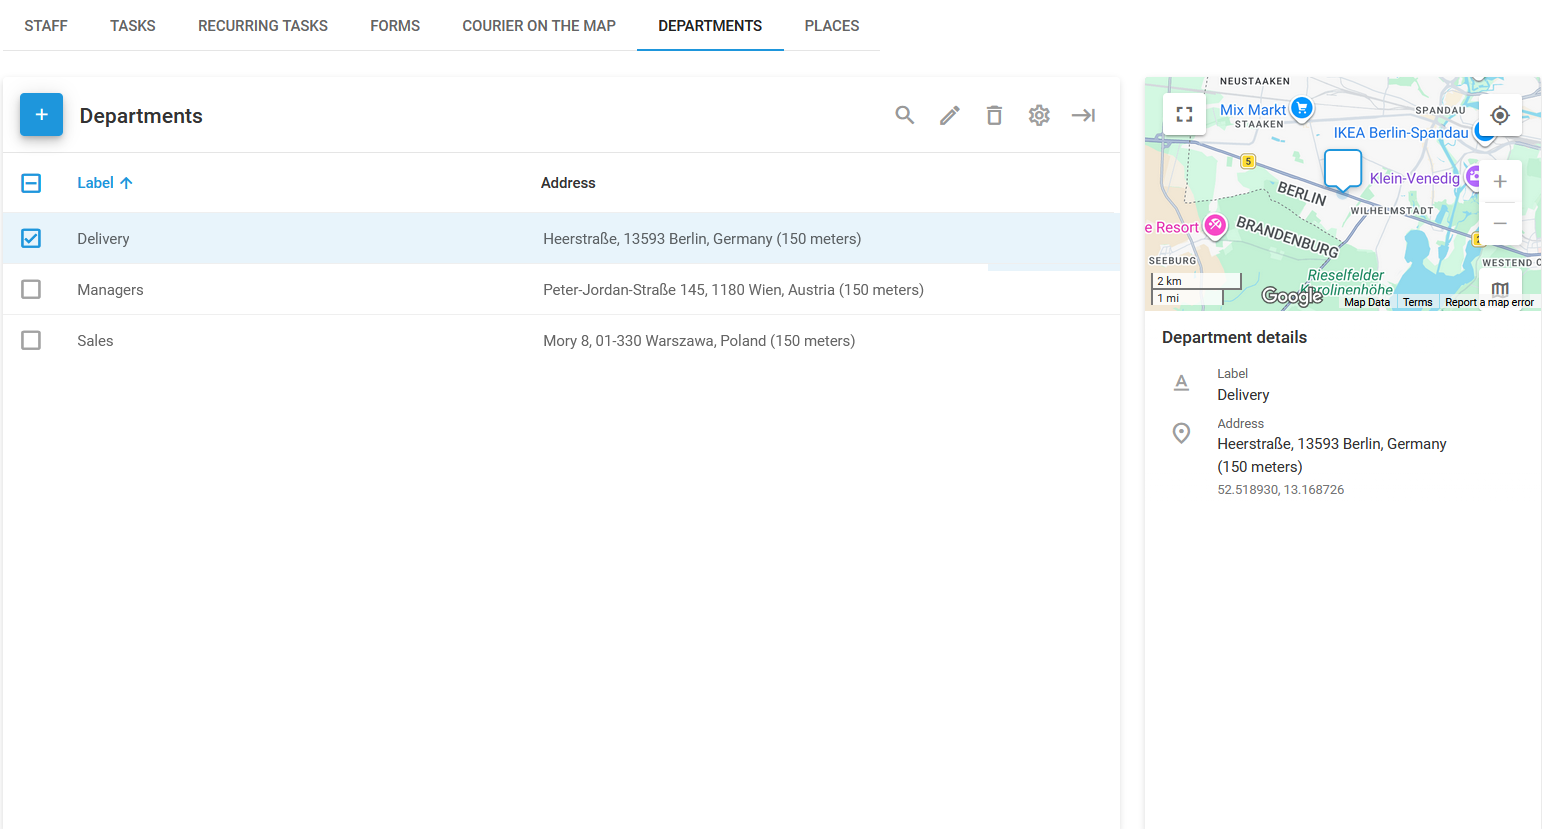The width and height of the screenshot is (1542, 829).
Task: Zoom in the map with plus
Action: (1500, 182)
